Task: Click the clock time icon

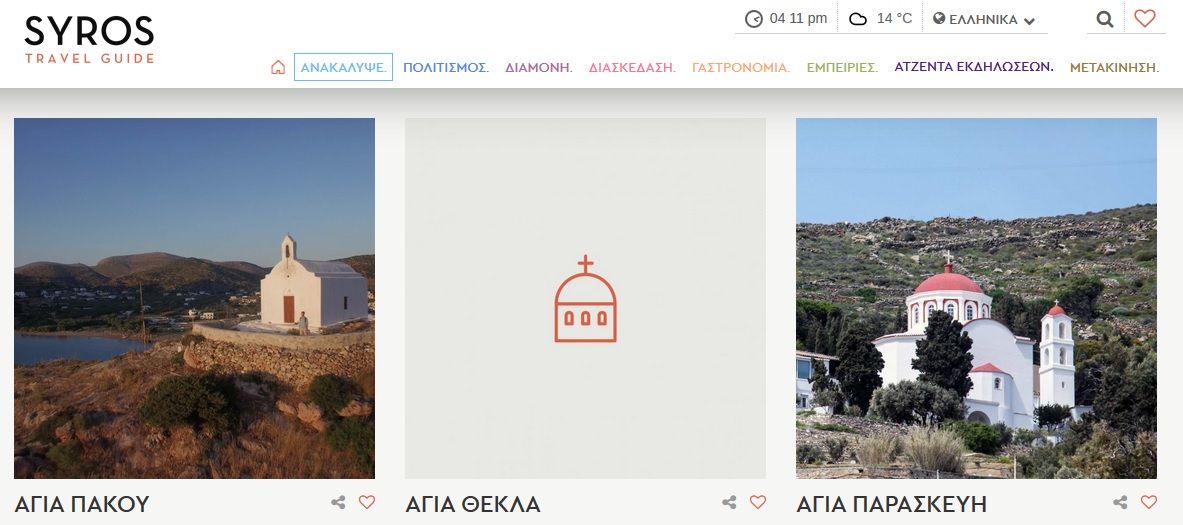Action: tap(754, 19)
